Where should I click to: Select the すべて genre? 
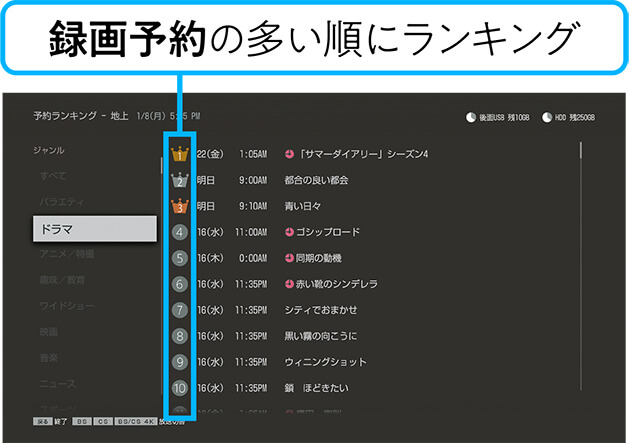tap(53, 176)
